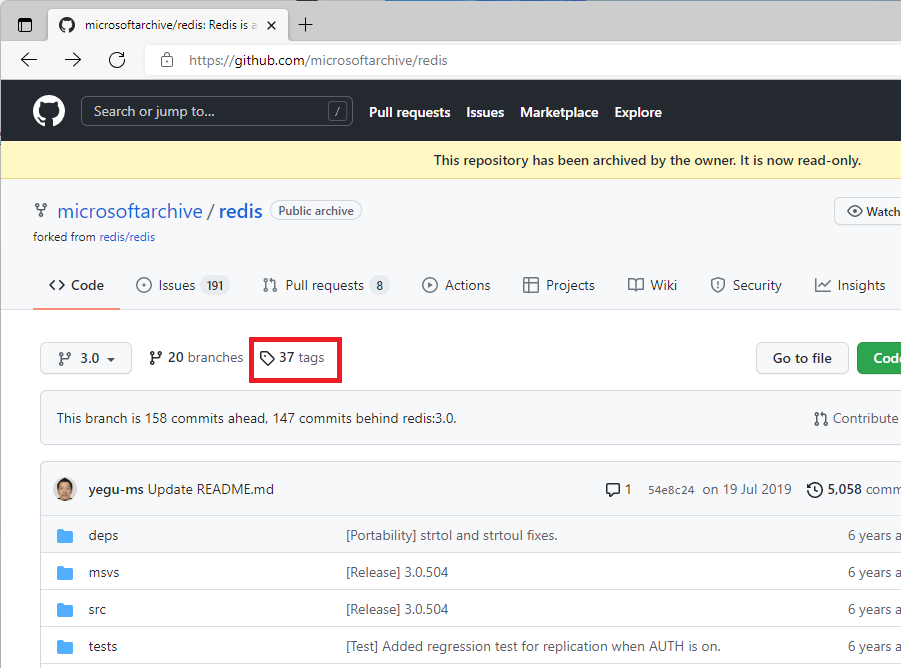Open the tab actions menu icon
The width and height of the screenshot is (901, 668).
click(x=25, y=25)
